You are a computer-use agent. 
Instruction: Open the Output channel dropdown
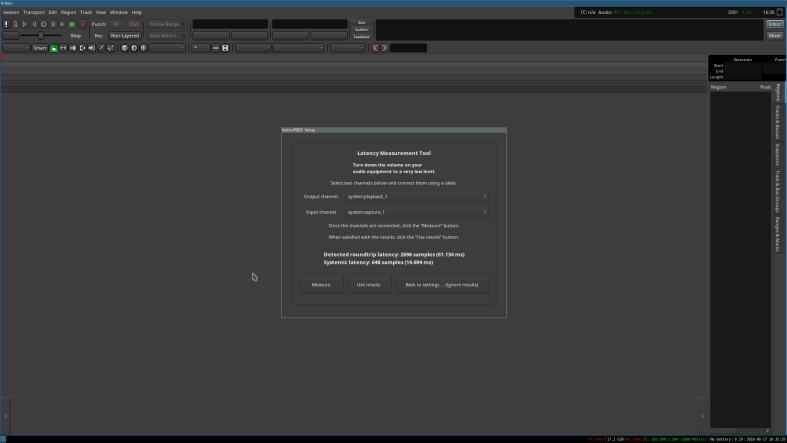tap(415, 197)
